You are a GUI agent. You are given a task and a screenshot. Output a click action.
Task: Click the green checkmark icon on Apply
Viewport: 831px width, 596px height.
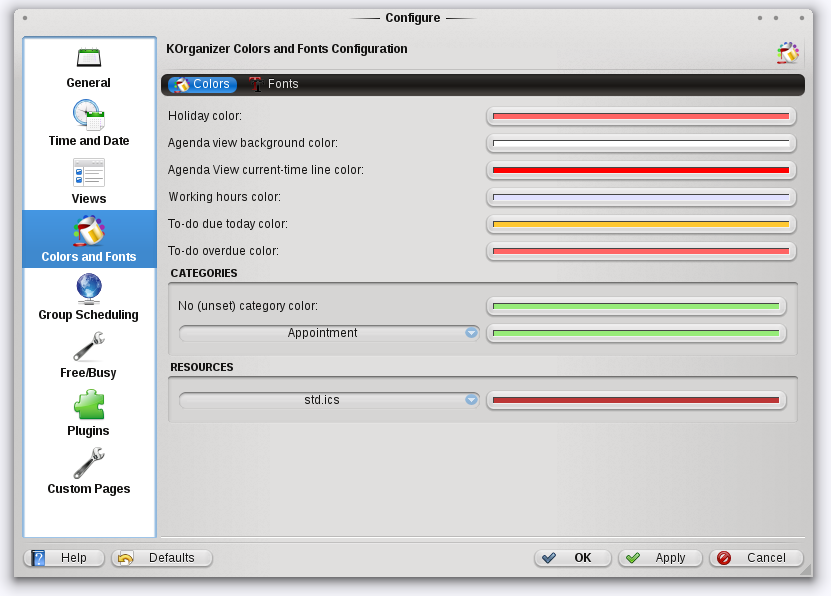click(x=633, y=558)
